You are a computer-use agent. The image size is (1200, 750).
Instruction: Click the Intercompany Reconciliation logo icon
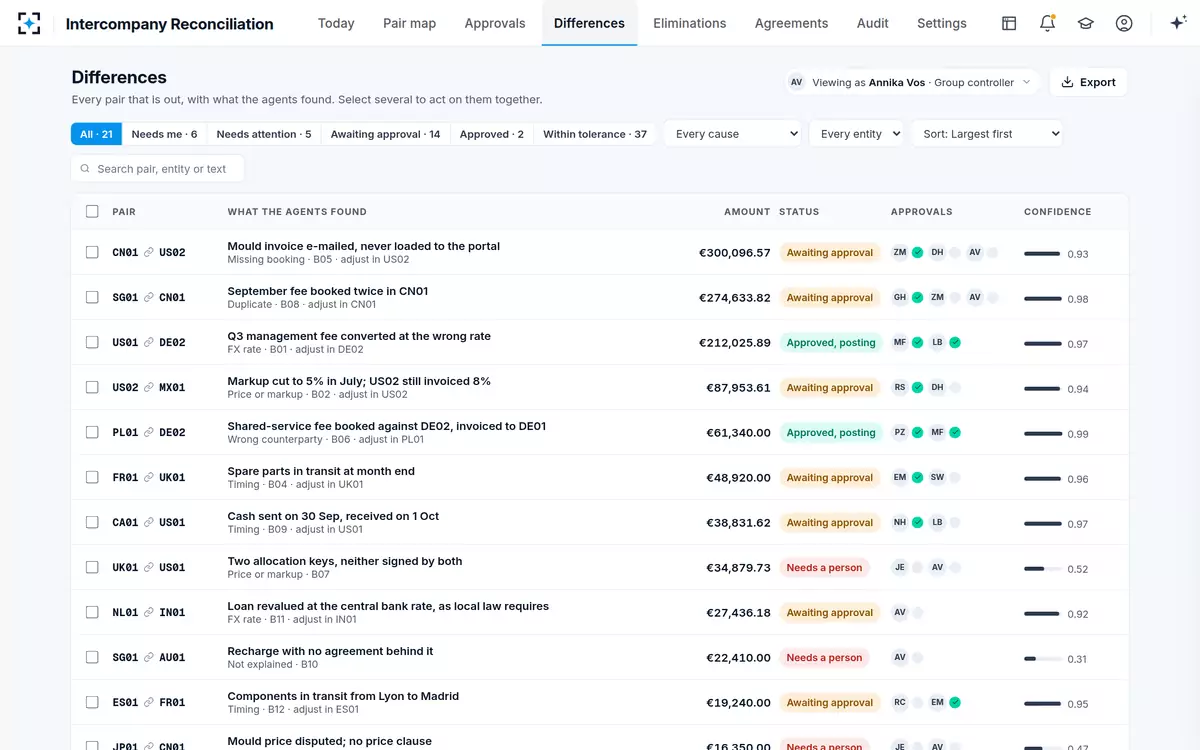click(29, 23)
